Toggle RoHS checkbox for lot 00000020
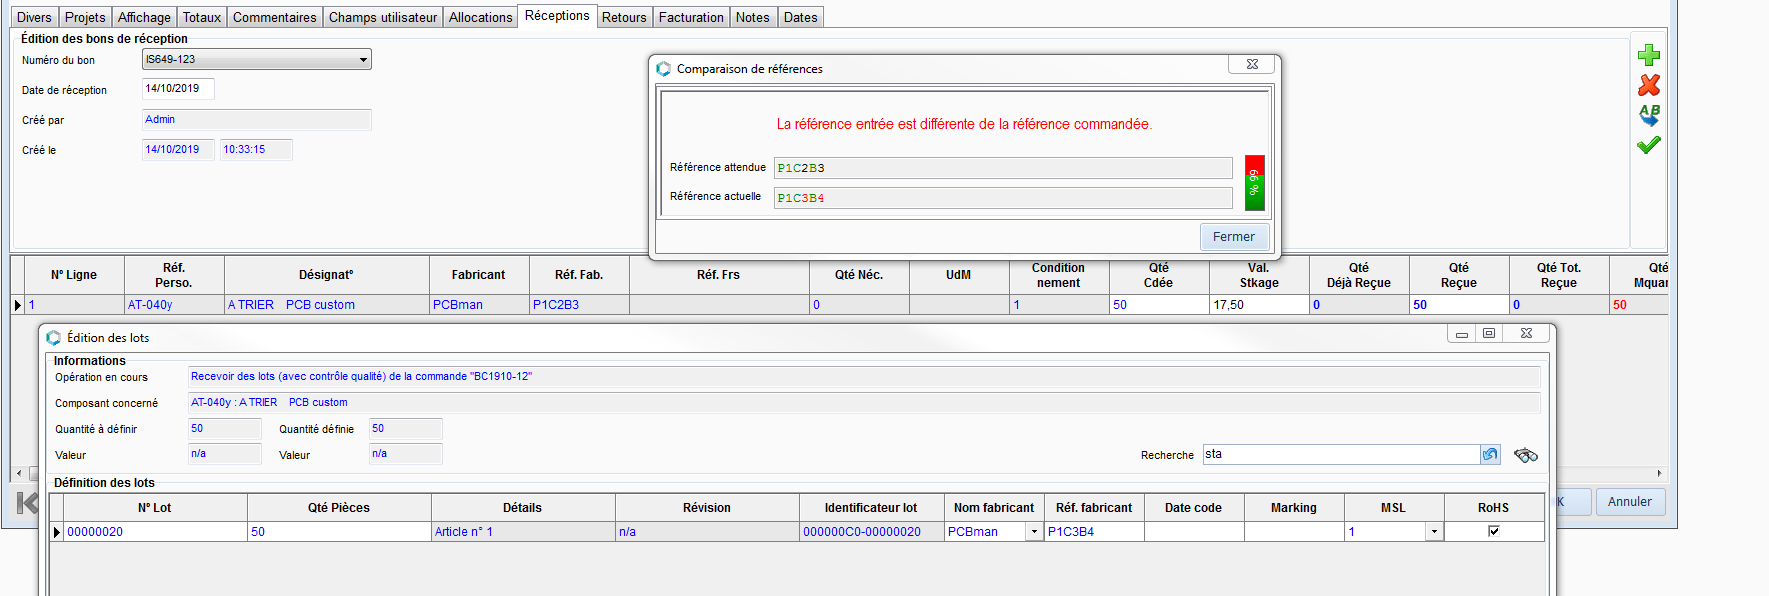 click(1493, 531)
